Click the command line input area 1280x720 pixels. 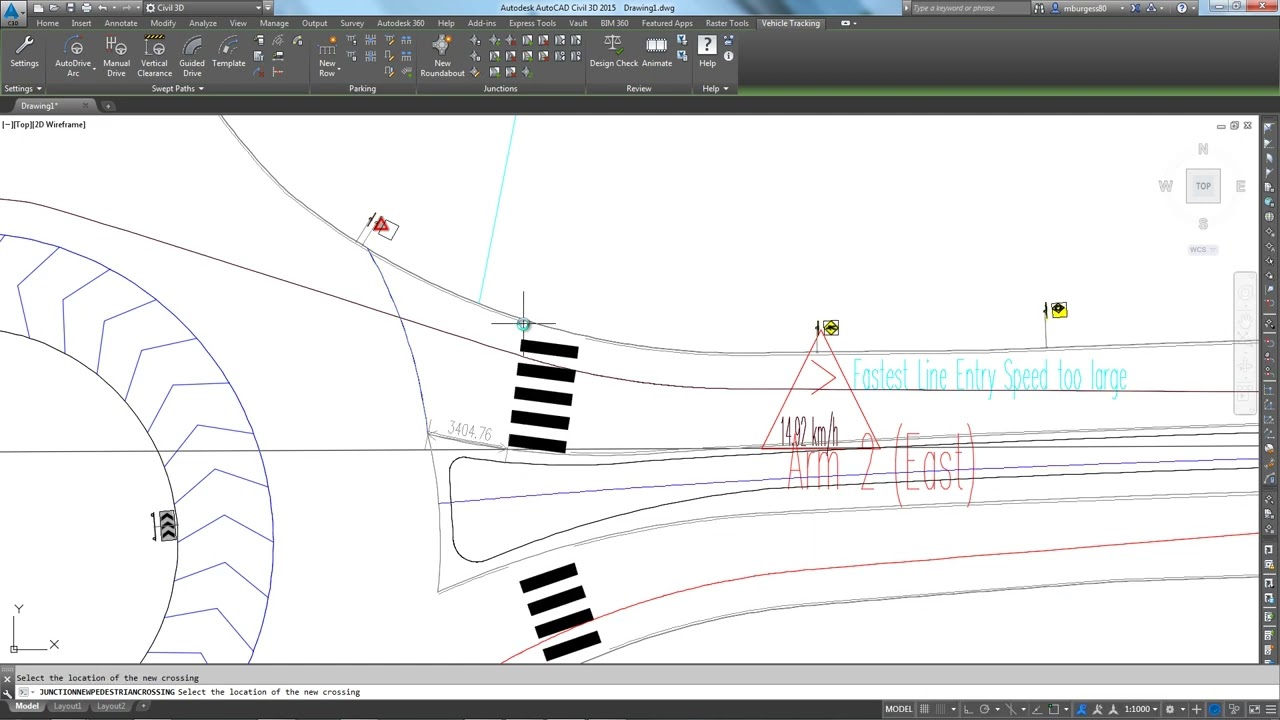640,692
